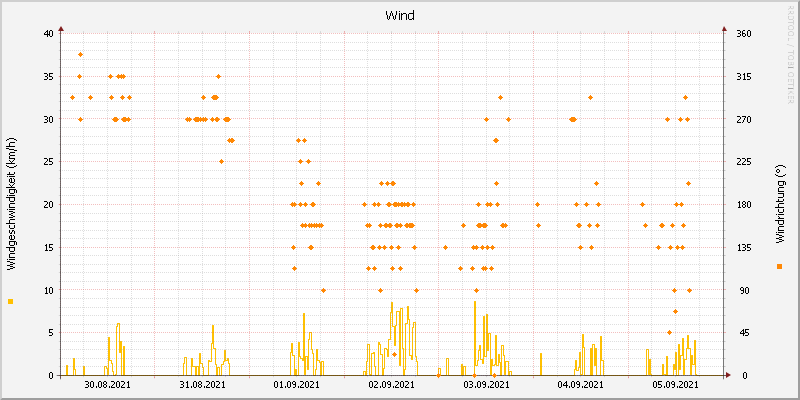
Task: Click the date label 05.09.2021
Action: click(675, 384)
